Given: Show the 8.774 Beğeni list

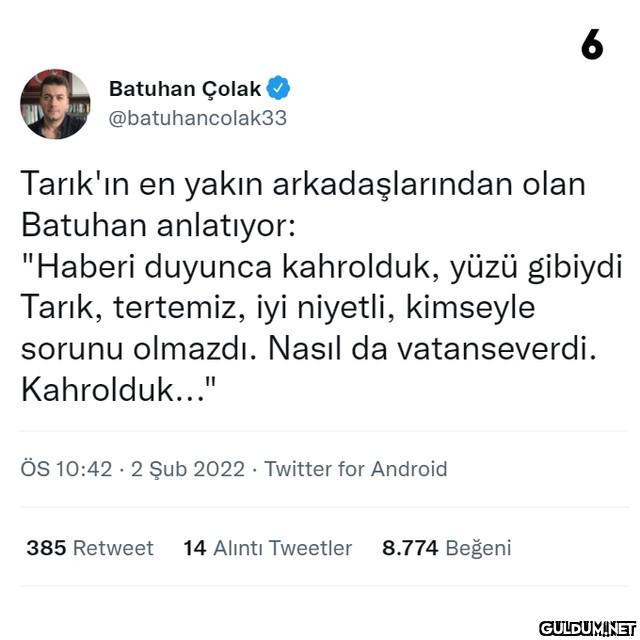Looking at the screenshot, I should 447,548.
